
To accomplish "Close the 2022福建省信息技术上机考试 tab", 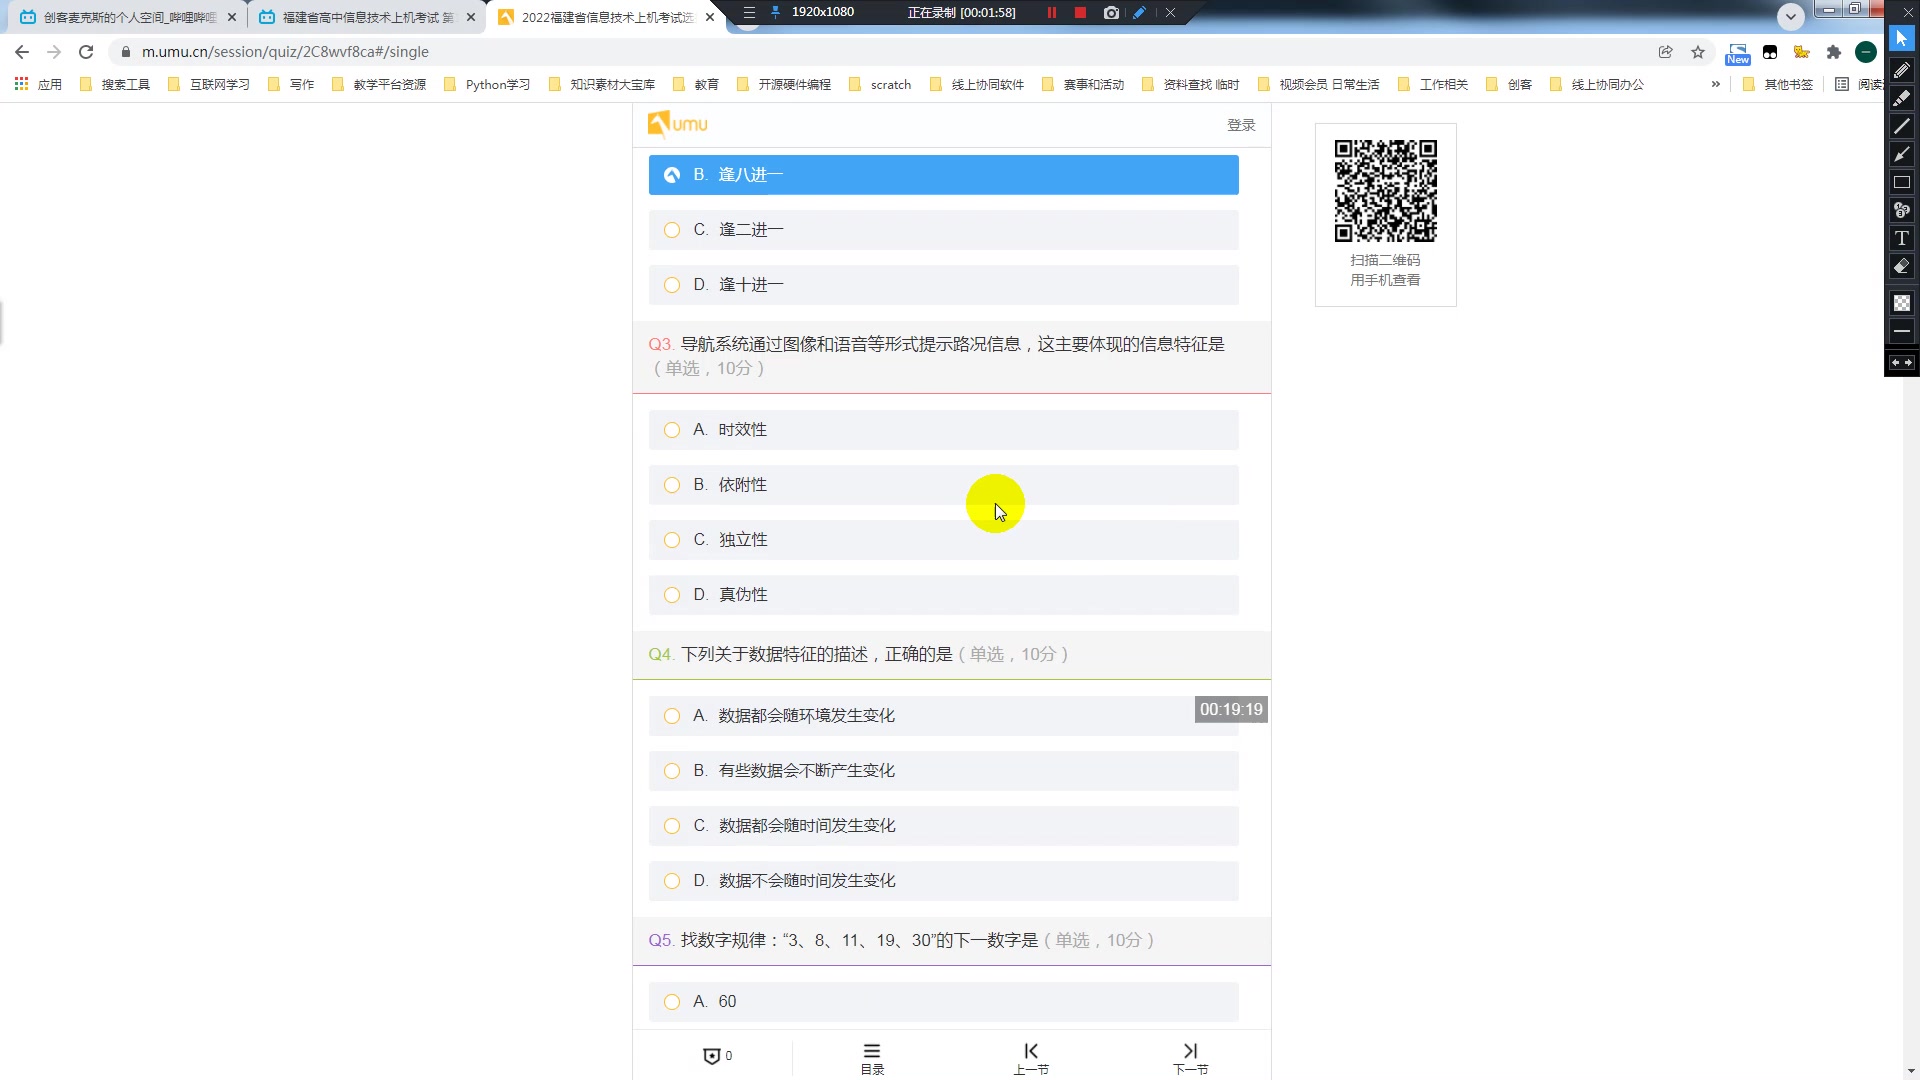I will (x=710, y=17).
